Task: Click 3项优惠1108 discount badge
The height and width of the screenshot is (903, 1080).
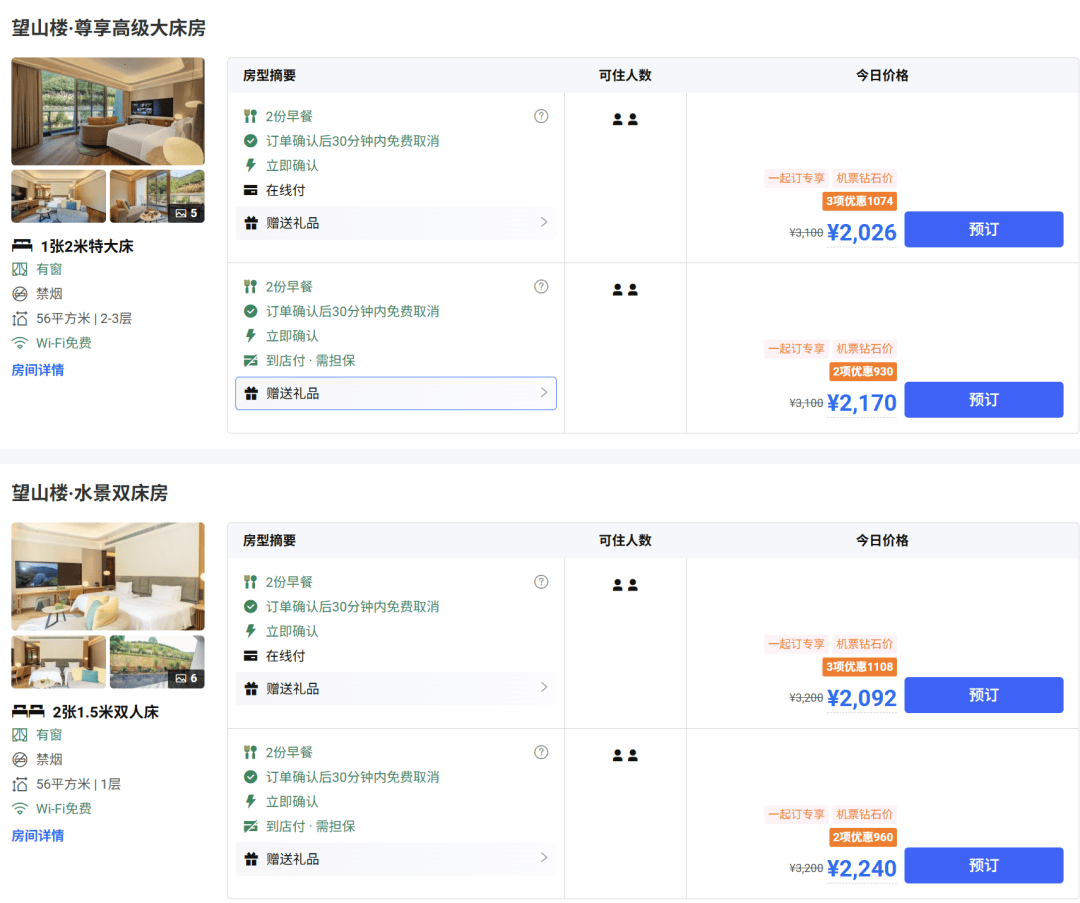Action: [860, 667]
